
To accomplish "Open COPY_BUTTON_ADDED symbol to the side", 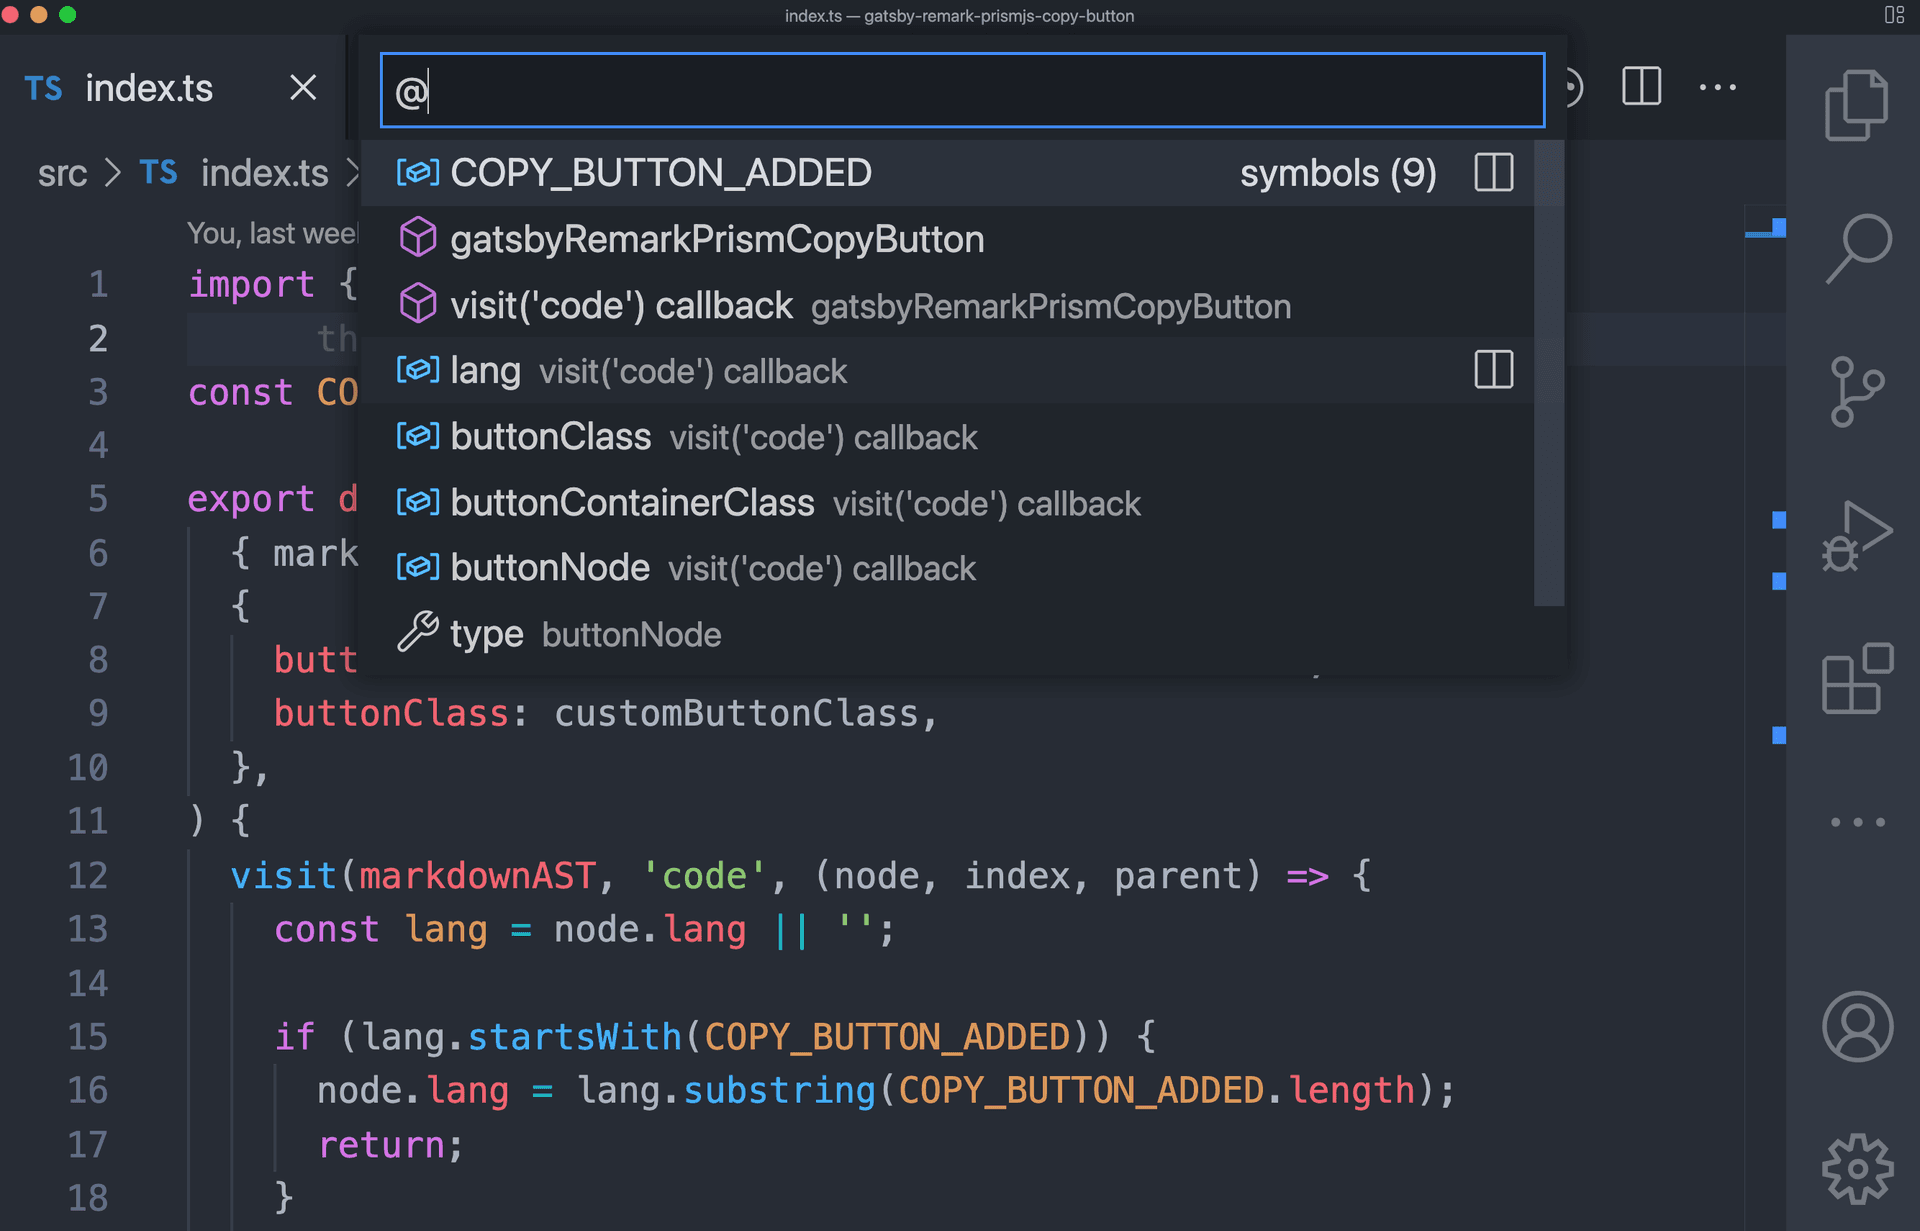I will point(1493,172).
